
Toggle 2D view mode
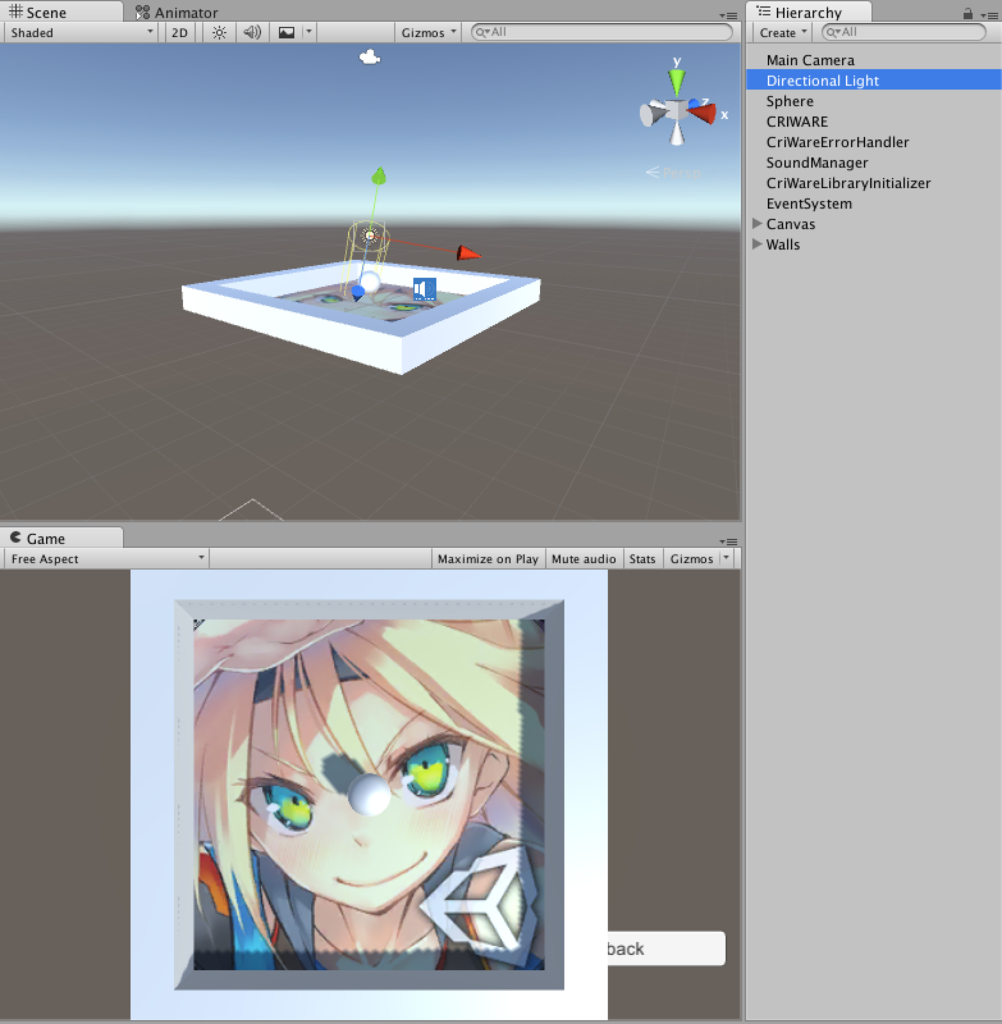click(179, 33)
